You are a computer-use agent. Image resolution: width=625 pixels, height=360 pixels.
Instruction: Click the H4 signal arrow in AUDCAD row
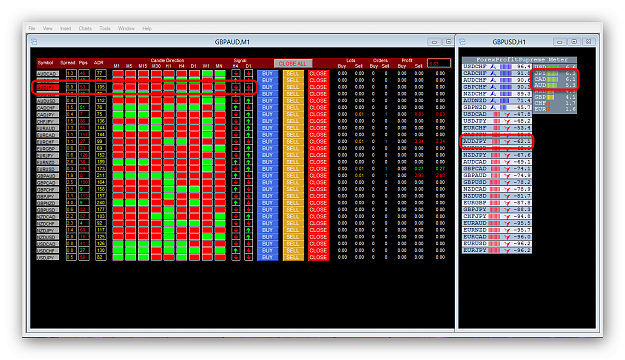click(x=236, y=73)
